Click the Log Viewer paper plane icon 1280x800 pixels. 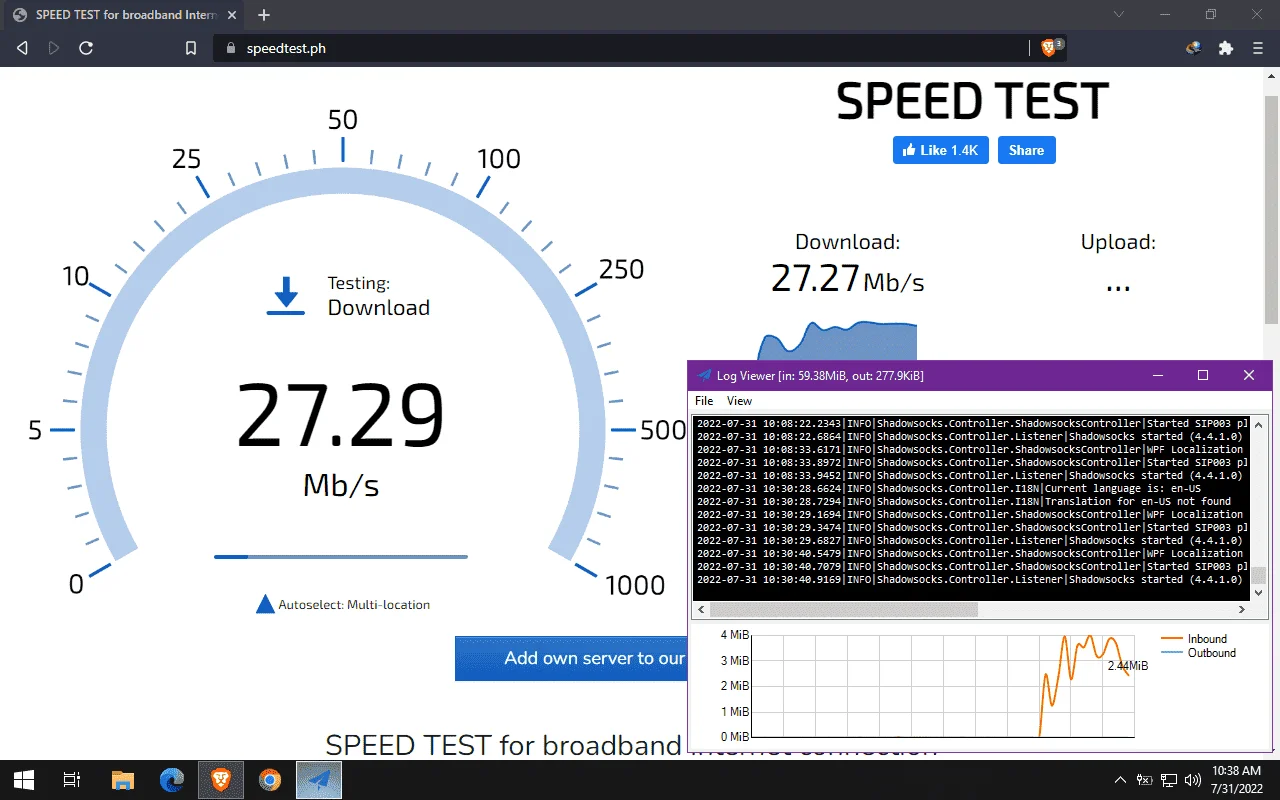704,375
